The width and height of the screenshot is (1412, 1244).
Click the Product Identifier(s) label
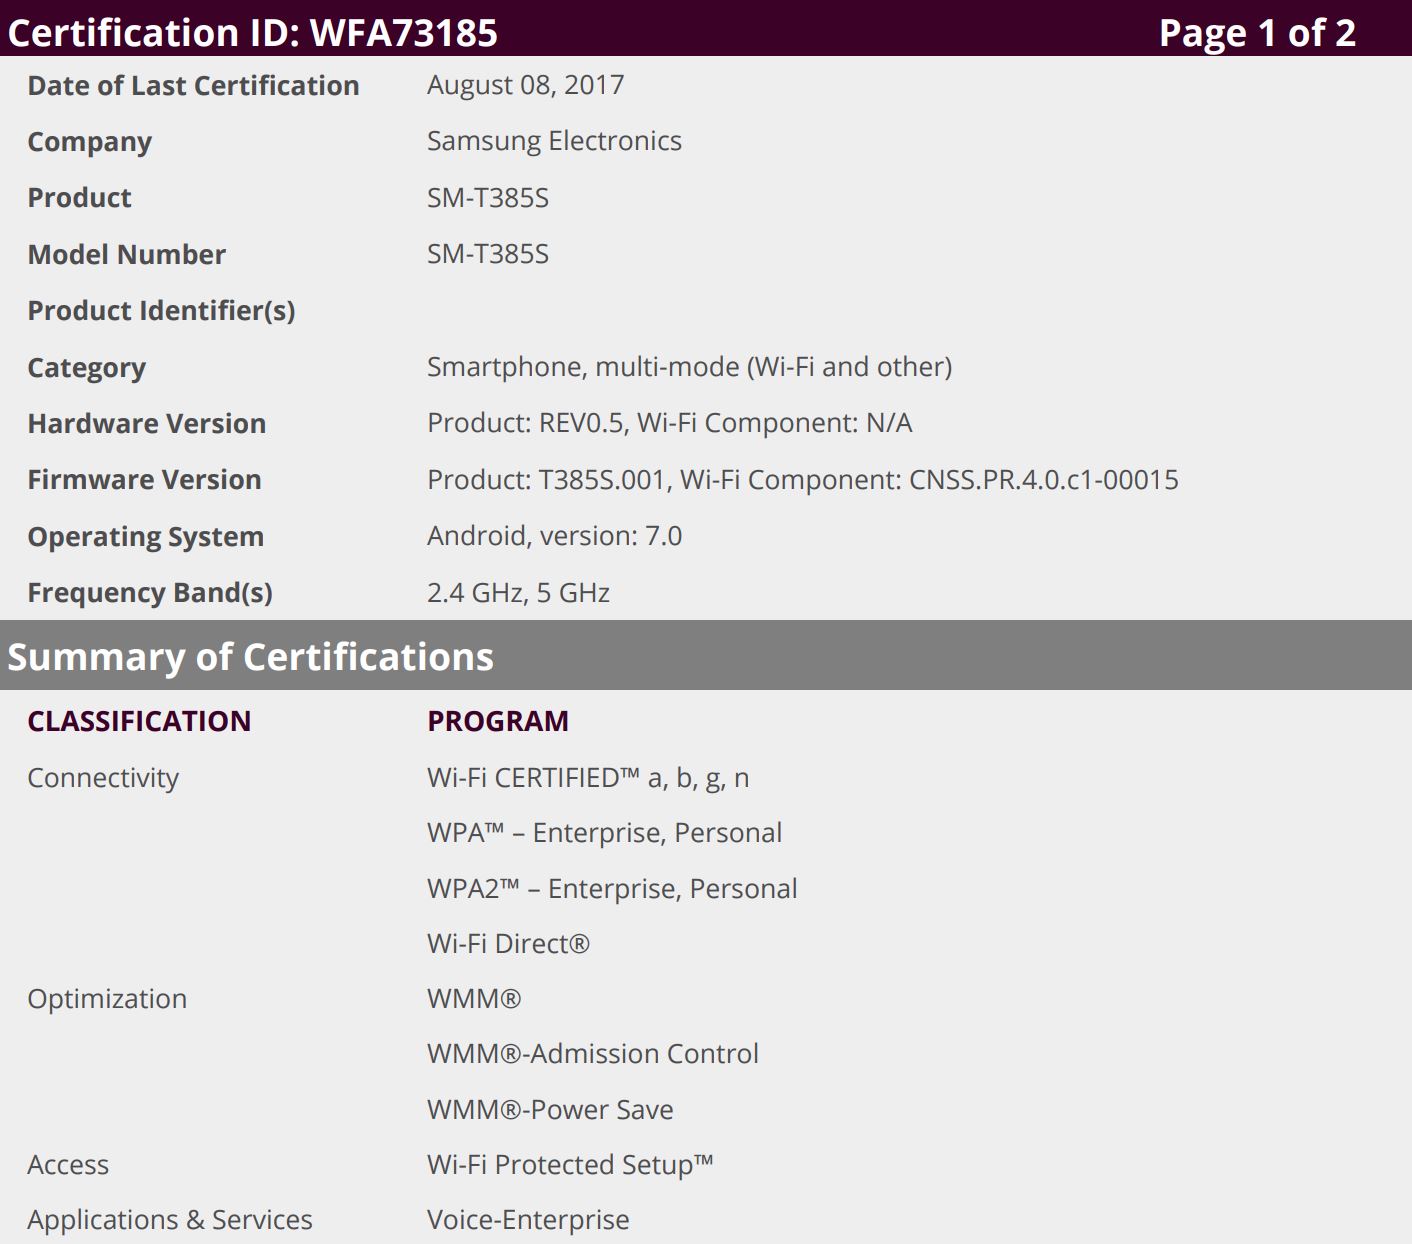click(x=161, y=311)
